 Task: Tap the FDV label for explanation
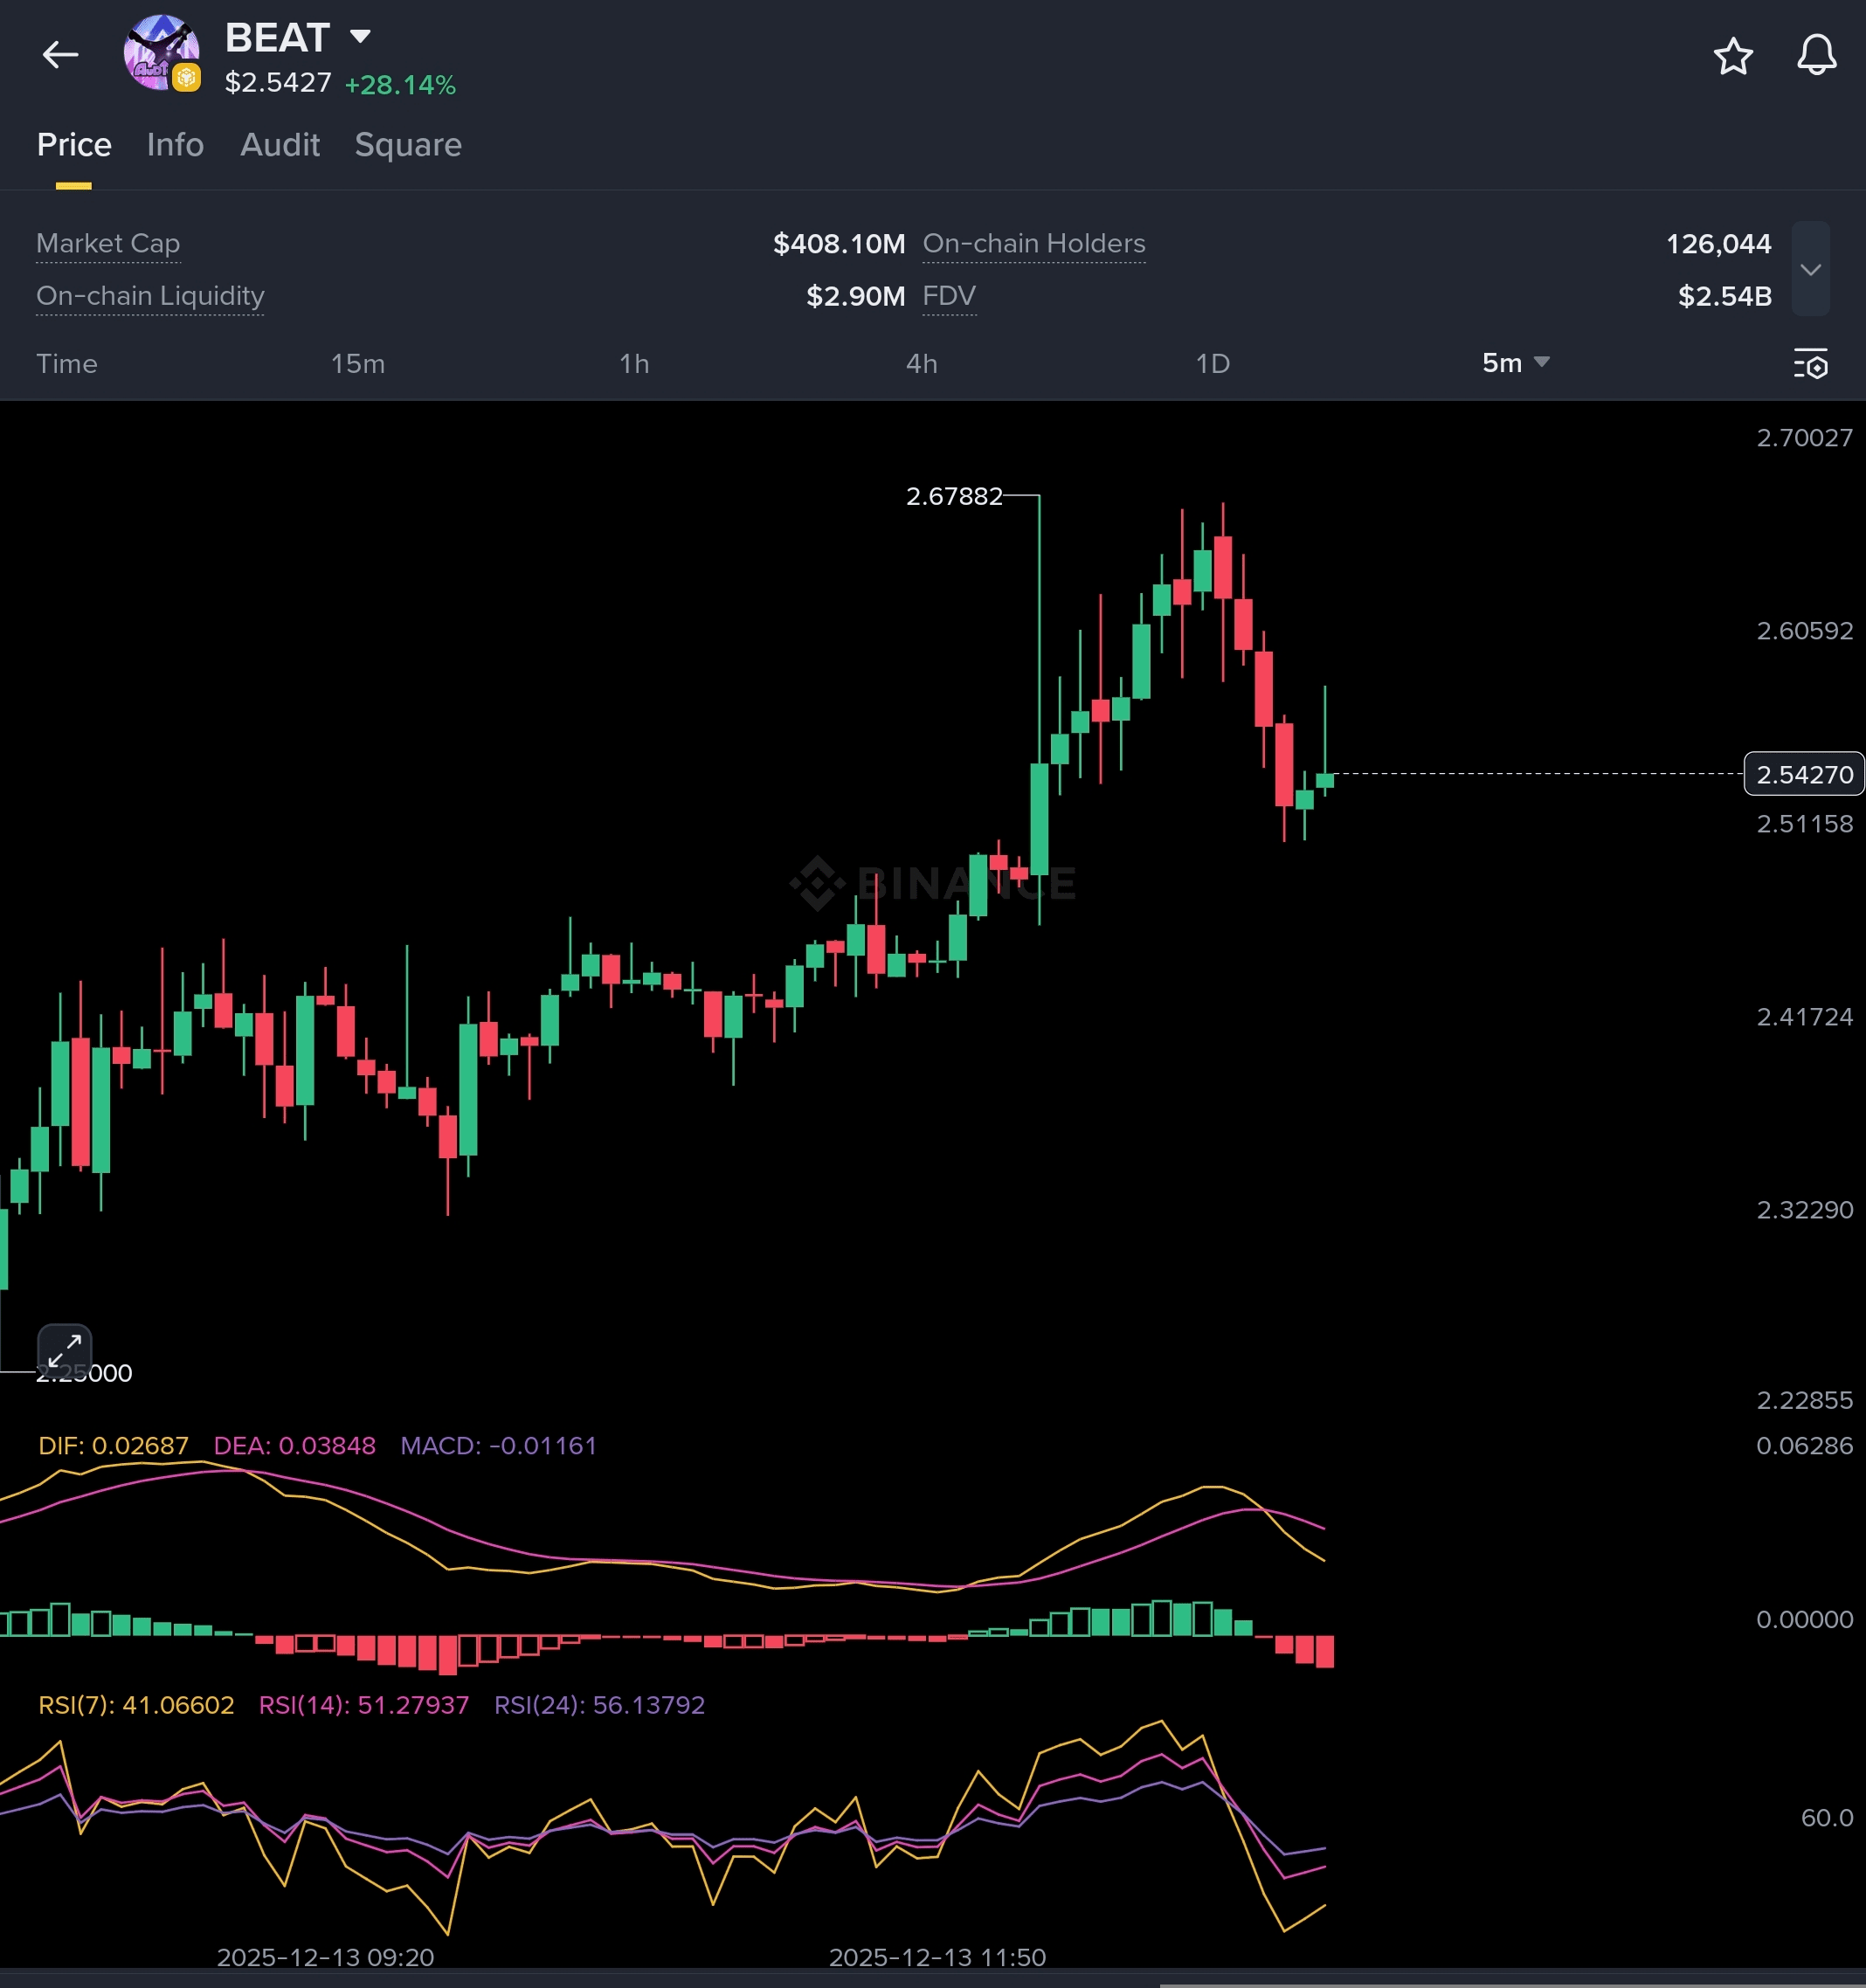click(949, 296)
